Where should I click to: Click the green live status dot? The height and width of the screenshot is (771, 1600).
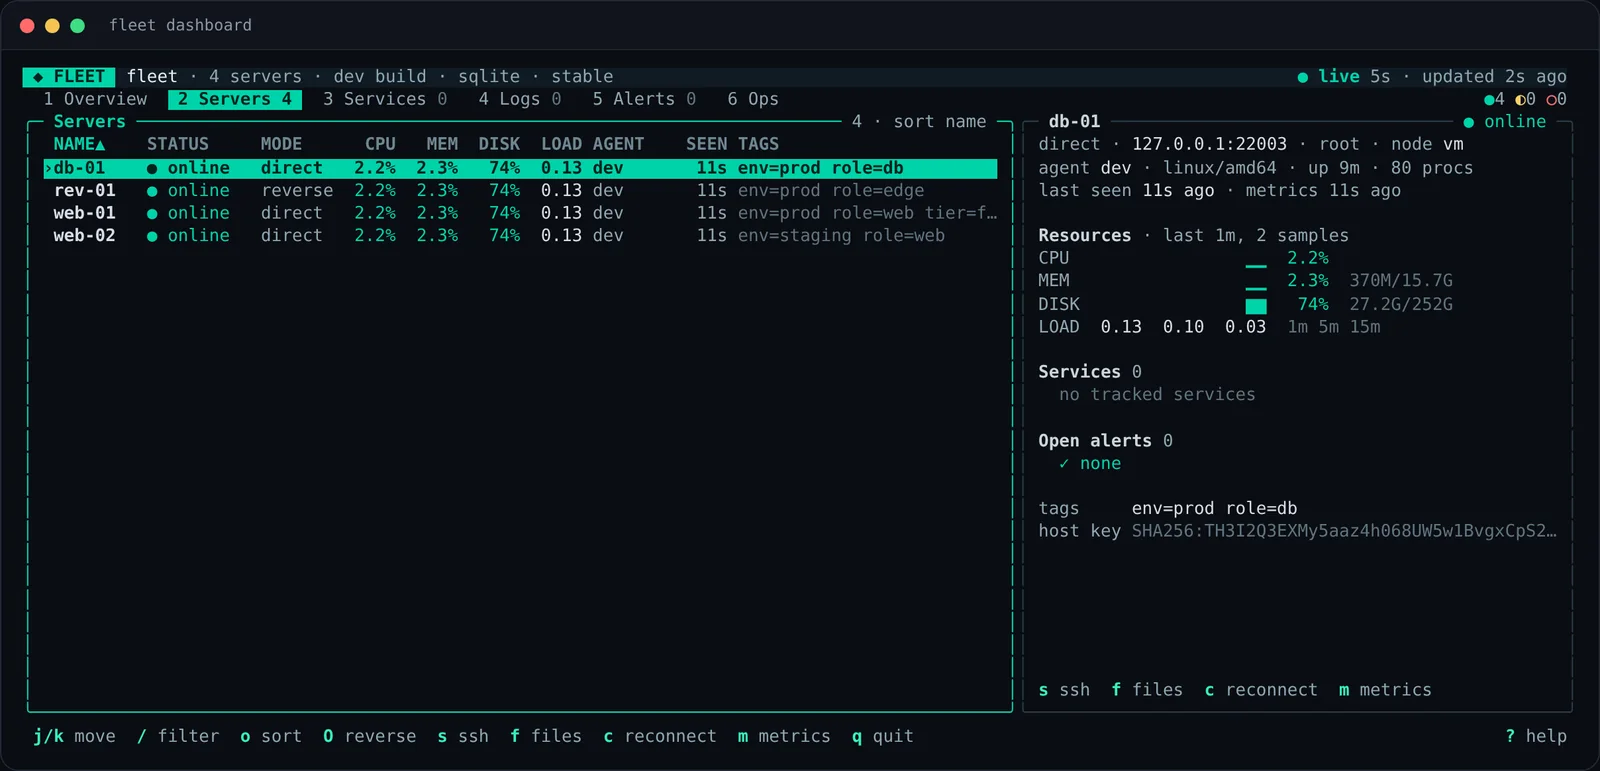click(1302, 77)
